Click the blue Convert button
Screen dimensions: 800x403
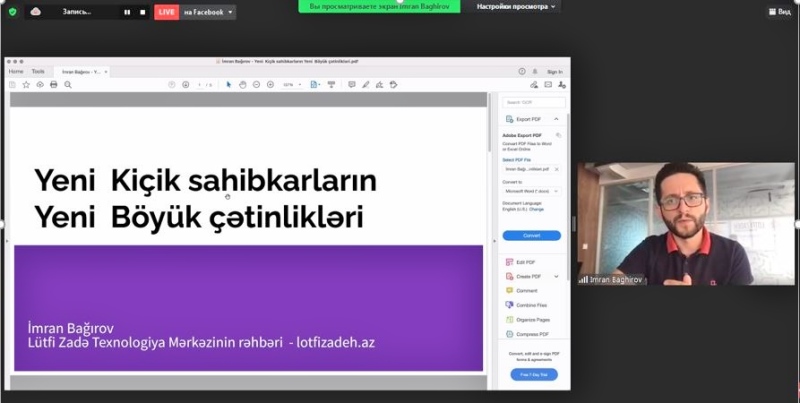532,236
